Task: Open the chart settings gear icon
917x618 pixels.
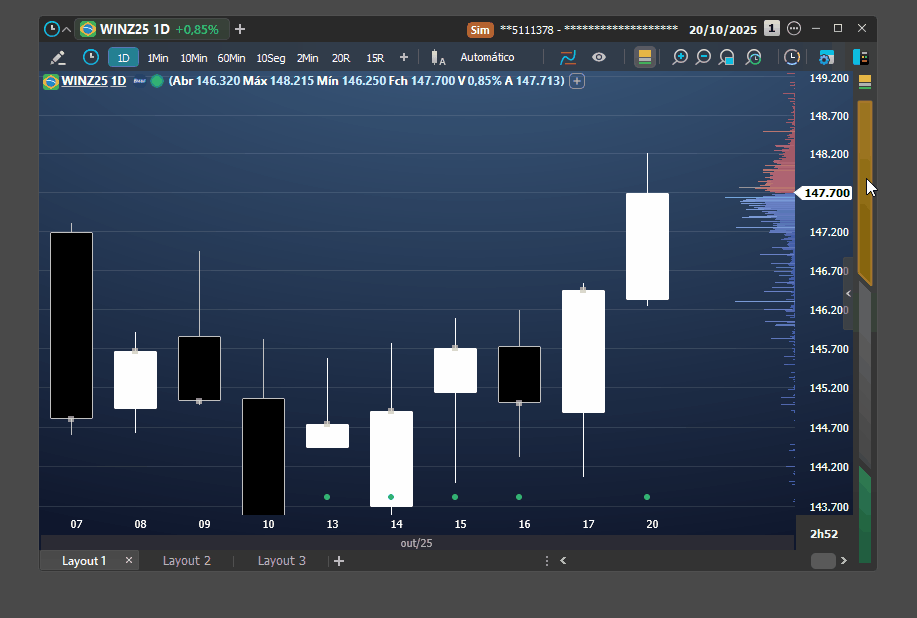Action: [826, 57]
